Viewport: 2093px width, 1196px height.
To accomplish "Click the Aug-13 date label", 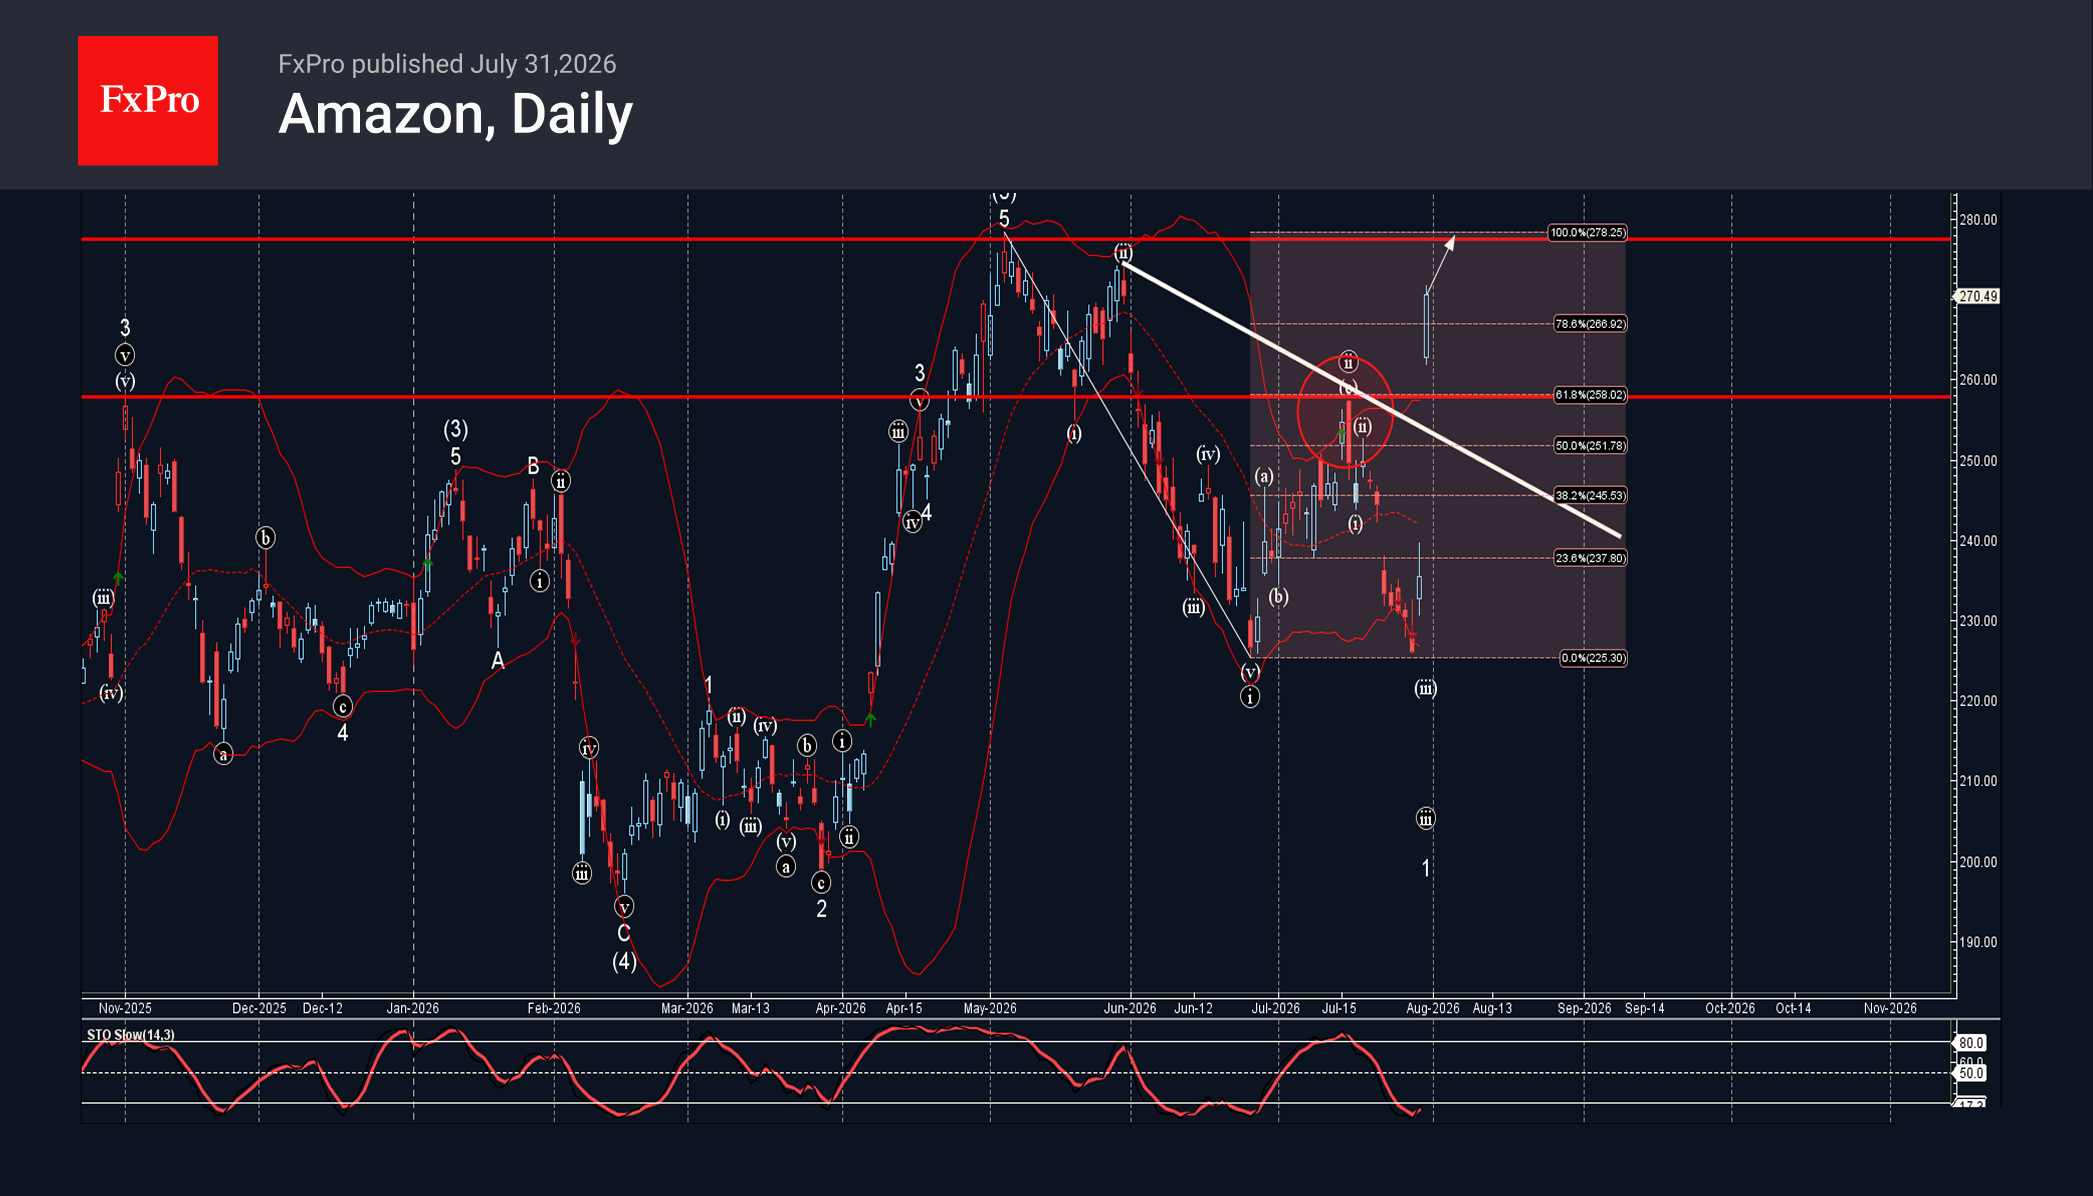I will point(1492,1008).
